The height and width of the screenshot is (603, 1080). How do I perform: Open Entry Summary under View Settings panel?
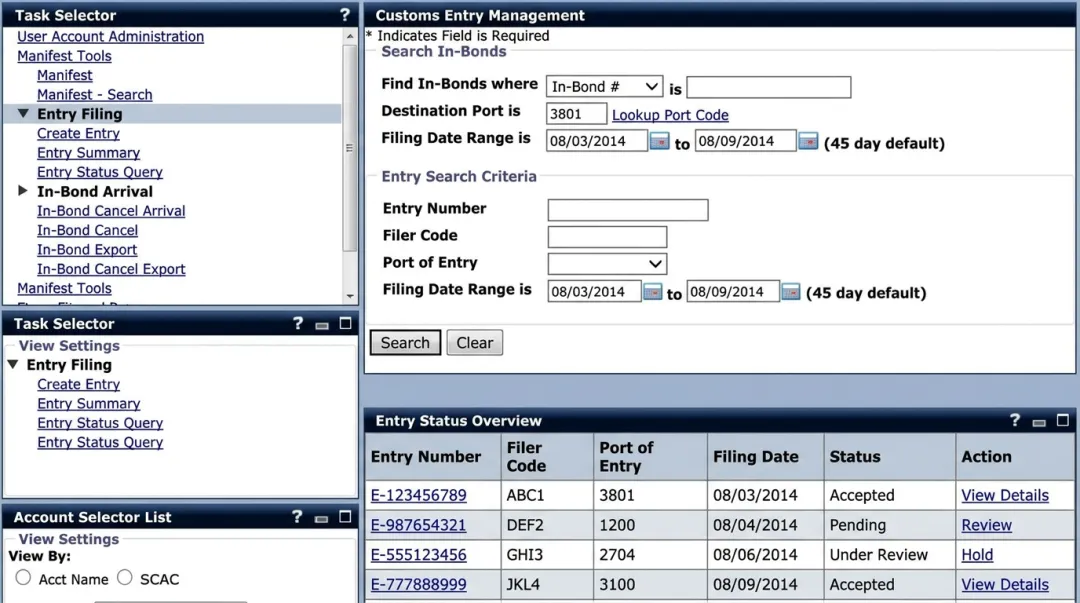click(x=88, y=403)
